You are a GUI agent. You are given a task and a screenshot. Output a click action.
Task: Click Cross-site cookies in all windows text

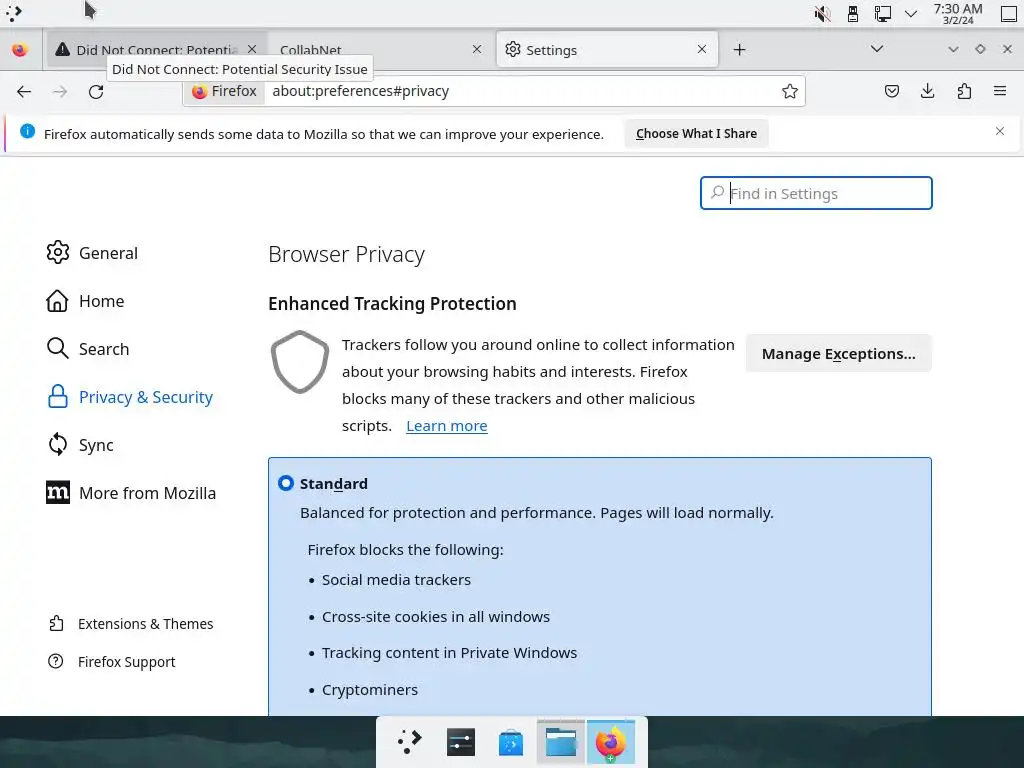coord(436,616)
